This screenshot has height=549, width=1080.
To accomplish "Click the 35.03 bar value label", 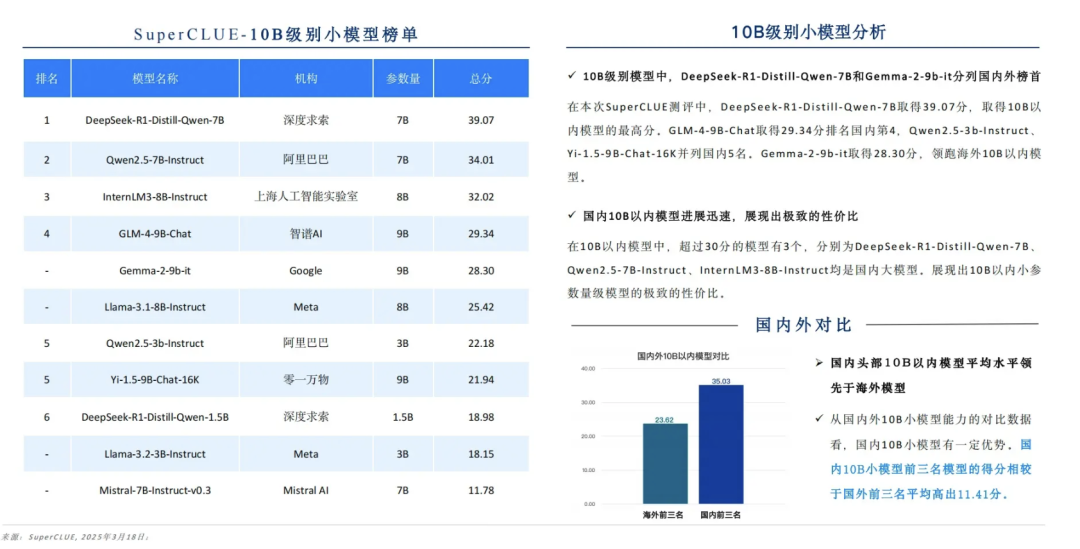I will 721,381.
